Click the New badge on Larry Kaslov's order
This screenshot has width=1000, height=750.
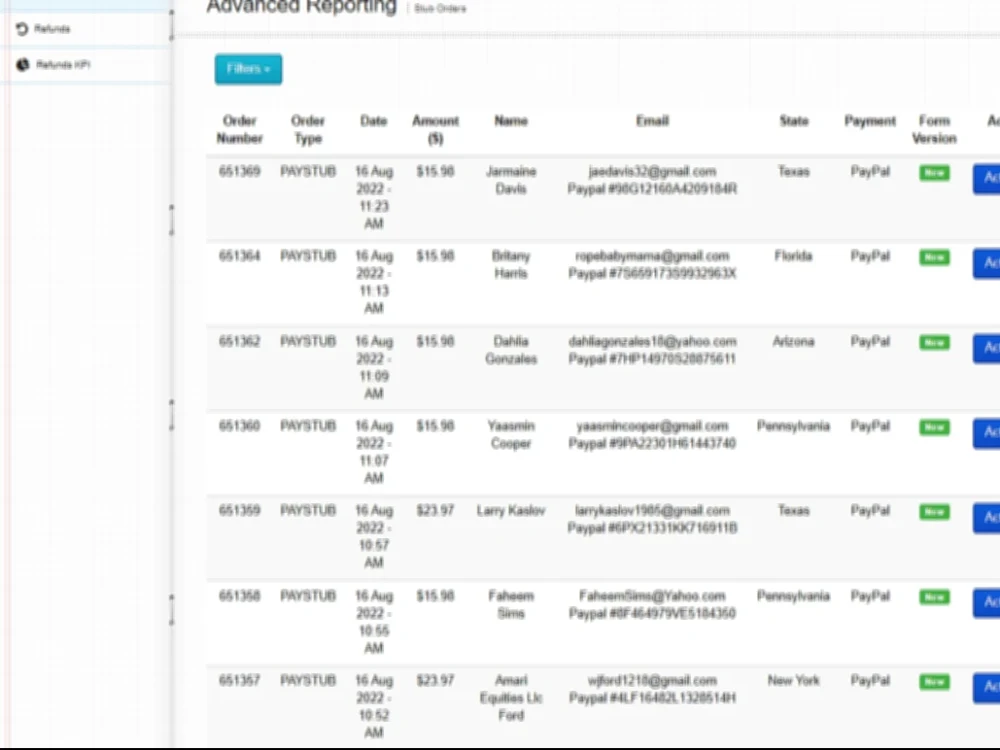(932, 513)
